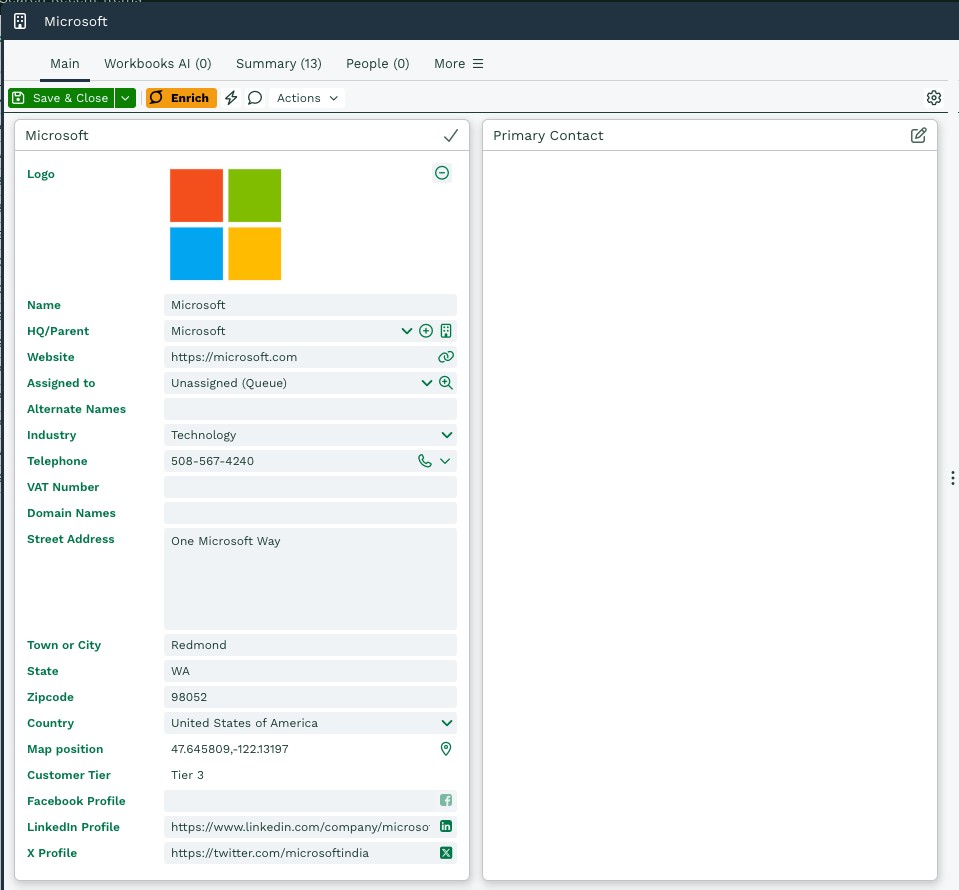Open website link icon beside microsoft.com
959x890 pixels.
446,357
